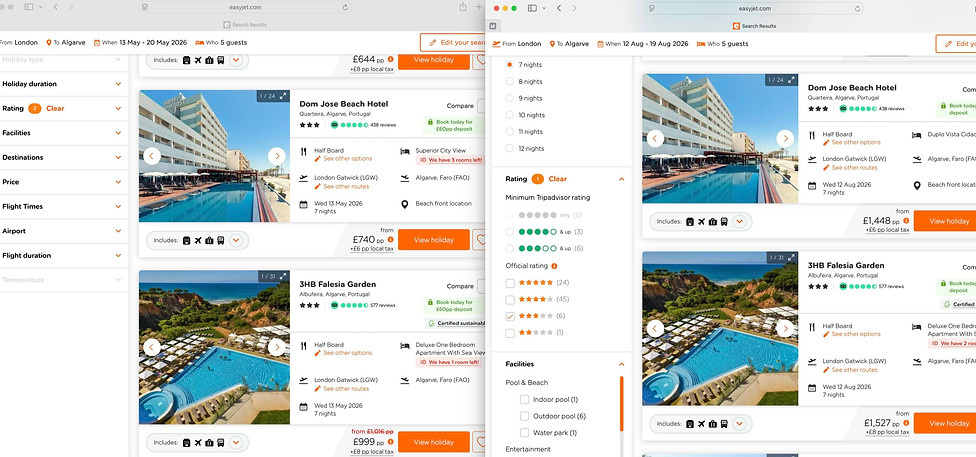Click info icon beside £1,527 pp price

[x=906, y=422]
